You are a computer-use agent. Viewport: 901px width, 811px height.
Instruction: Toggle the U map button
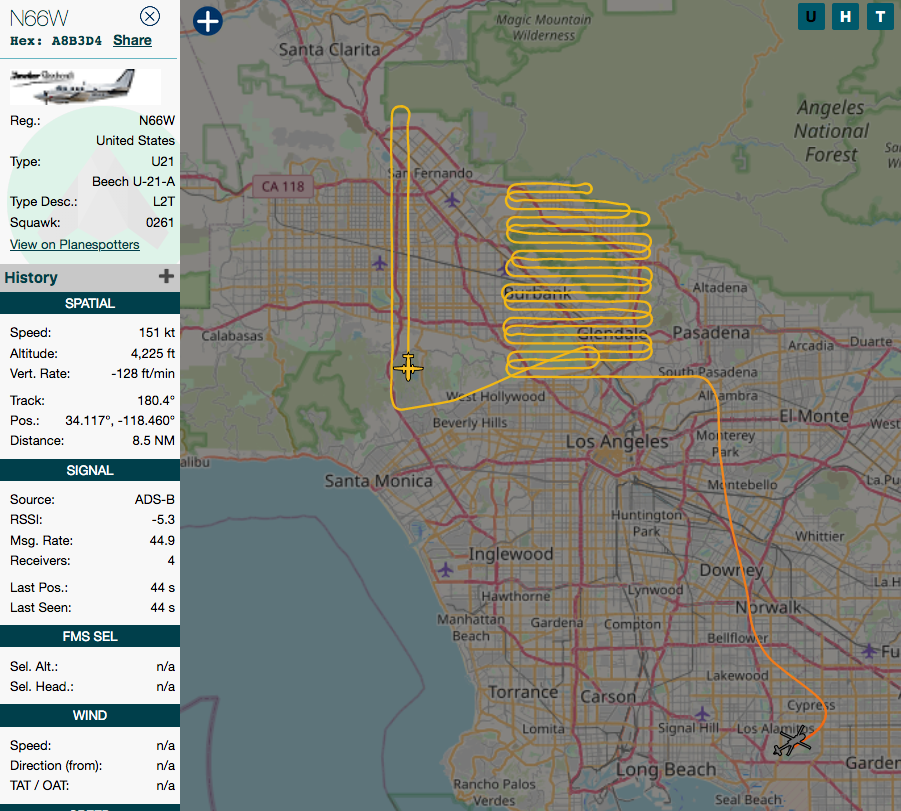pyautogui.click(x=811, y=16)
